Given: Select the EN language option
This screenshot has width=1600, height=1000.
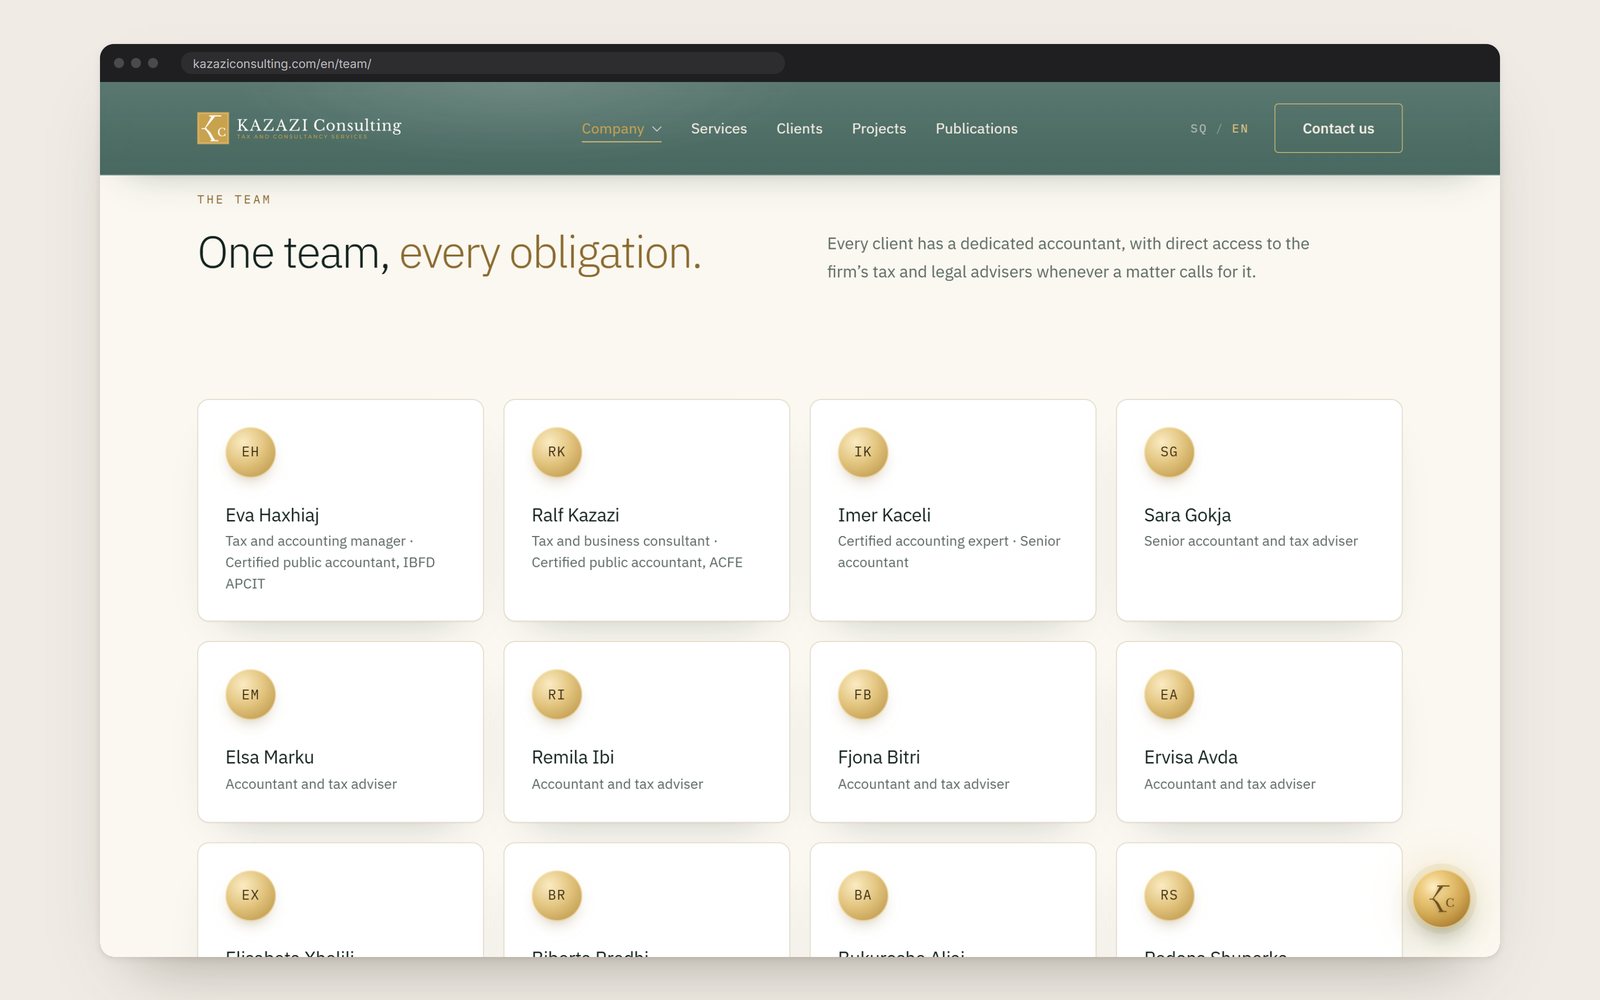Looking at the screenshot, I should click(1240, 129).
